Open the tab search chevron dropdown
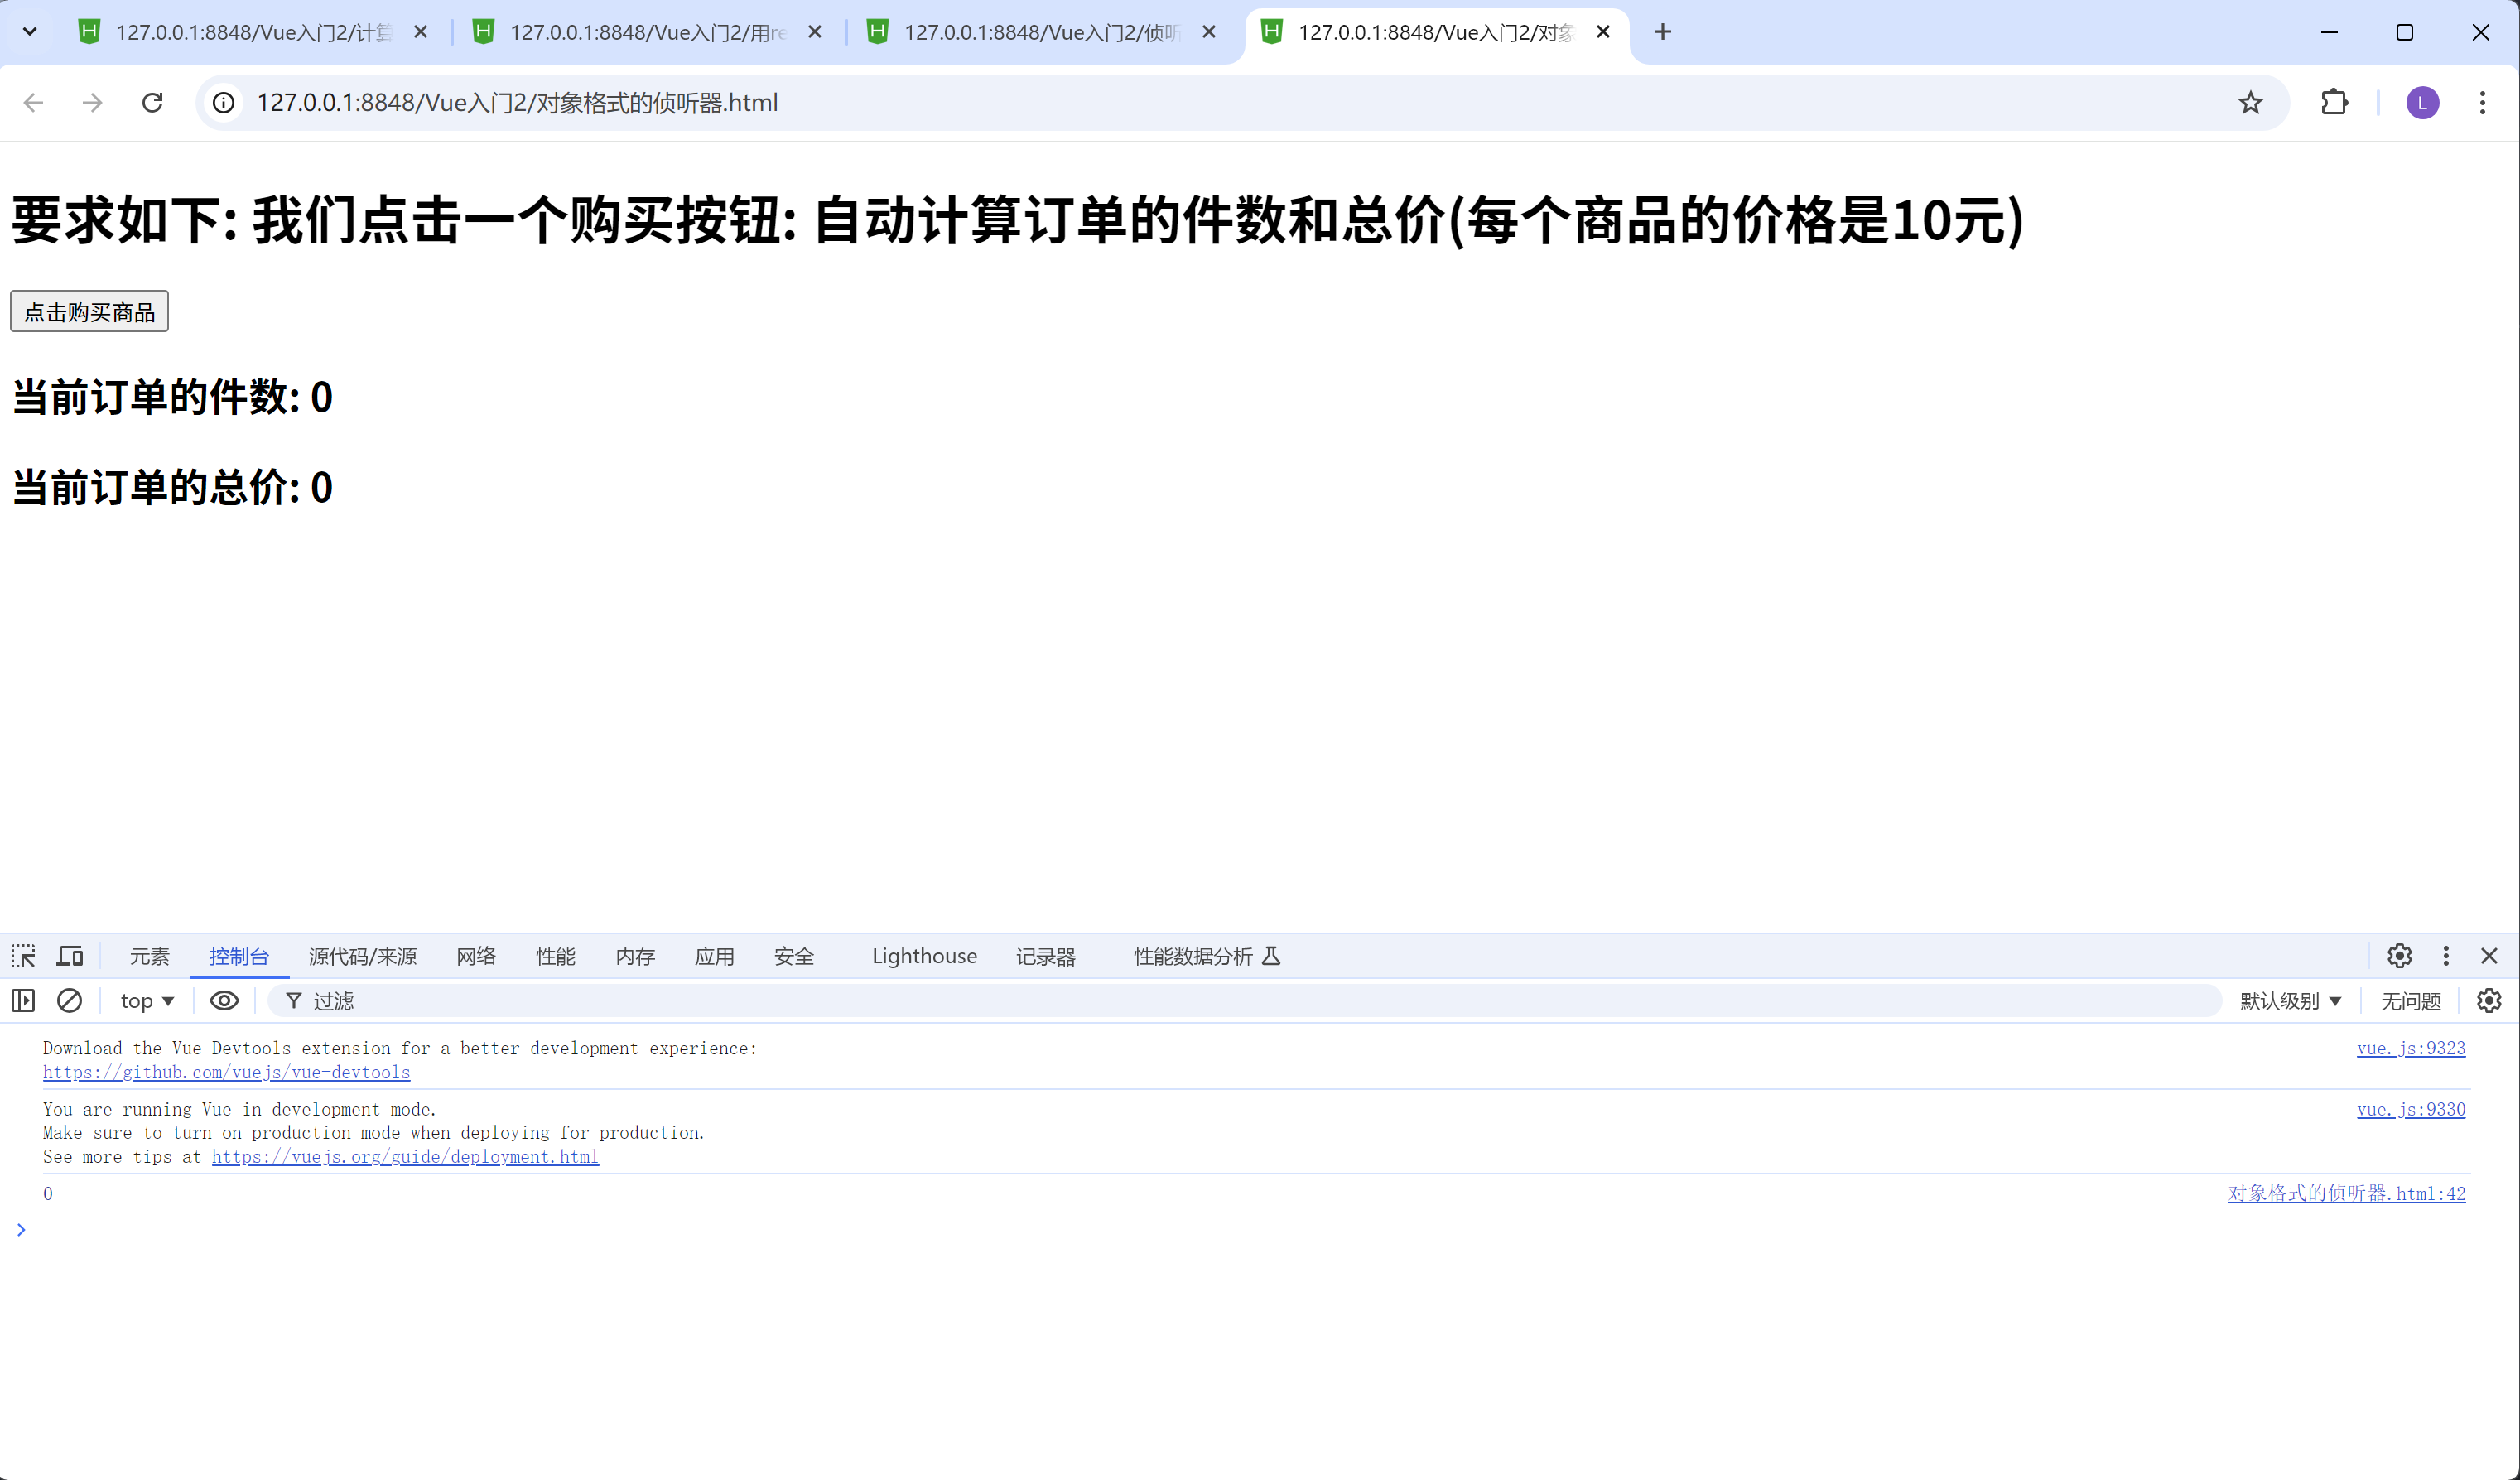The height and width of the screenshot is (1480, 2520). coord(30,32)
